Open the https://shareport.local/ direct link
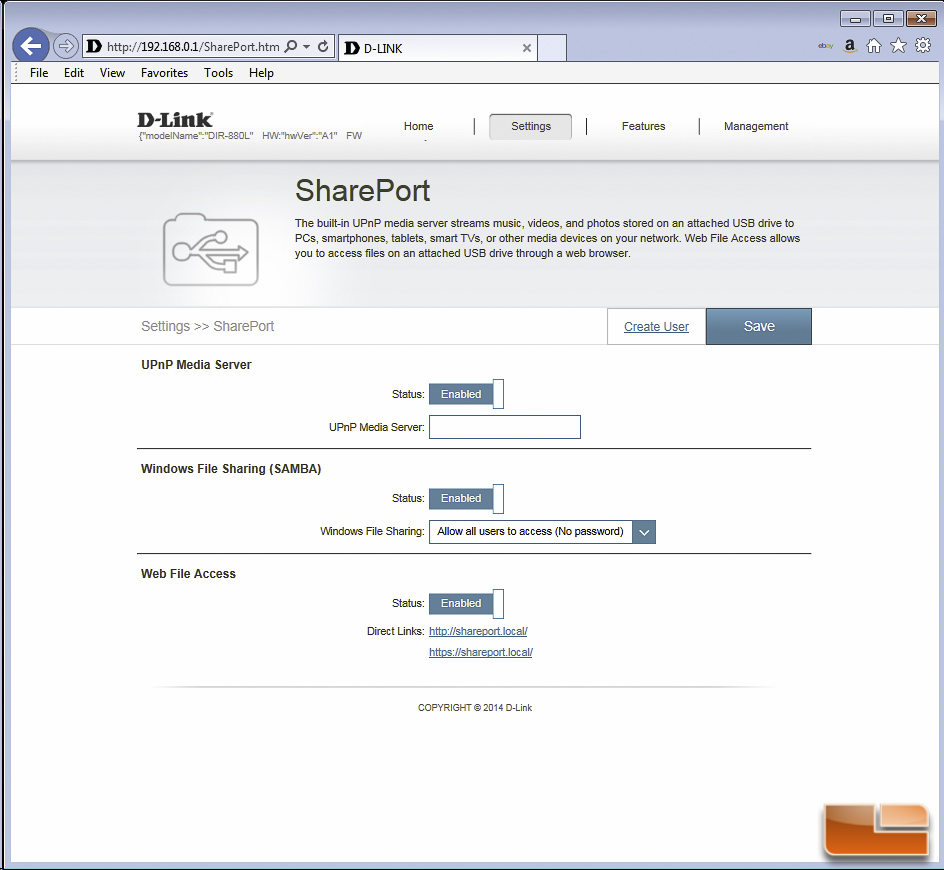The image size is (944, 870). click(x=480, y=652)
